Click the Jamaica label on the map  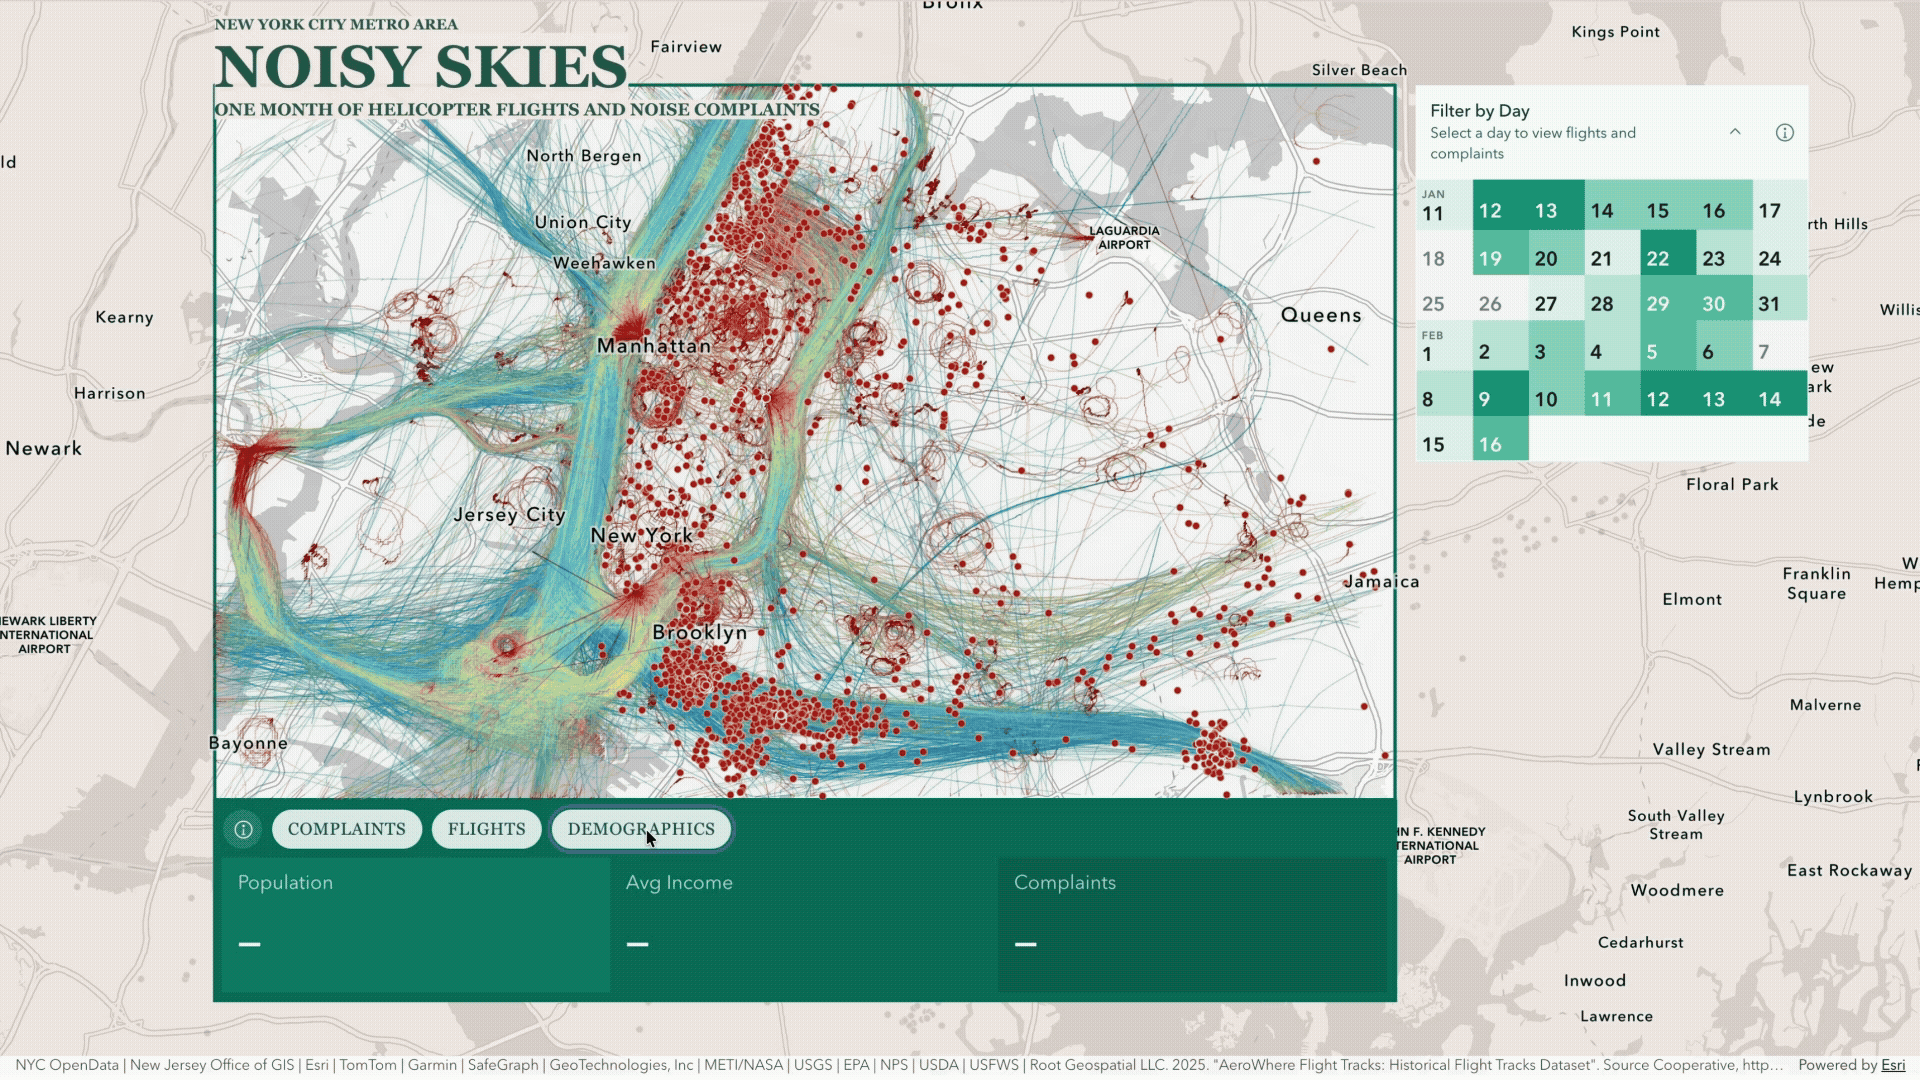pos(1381,581)
